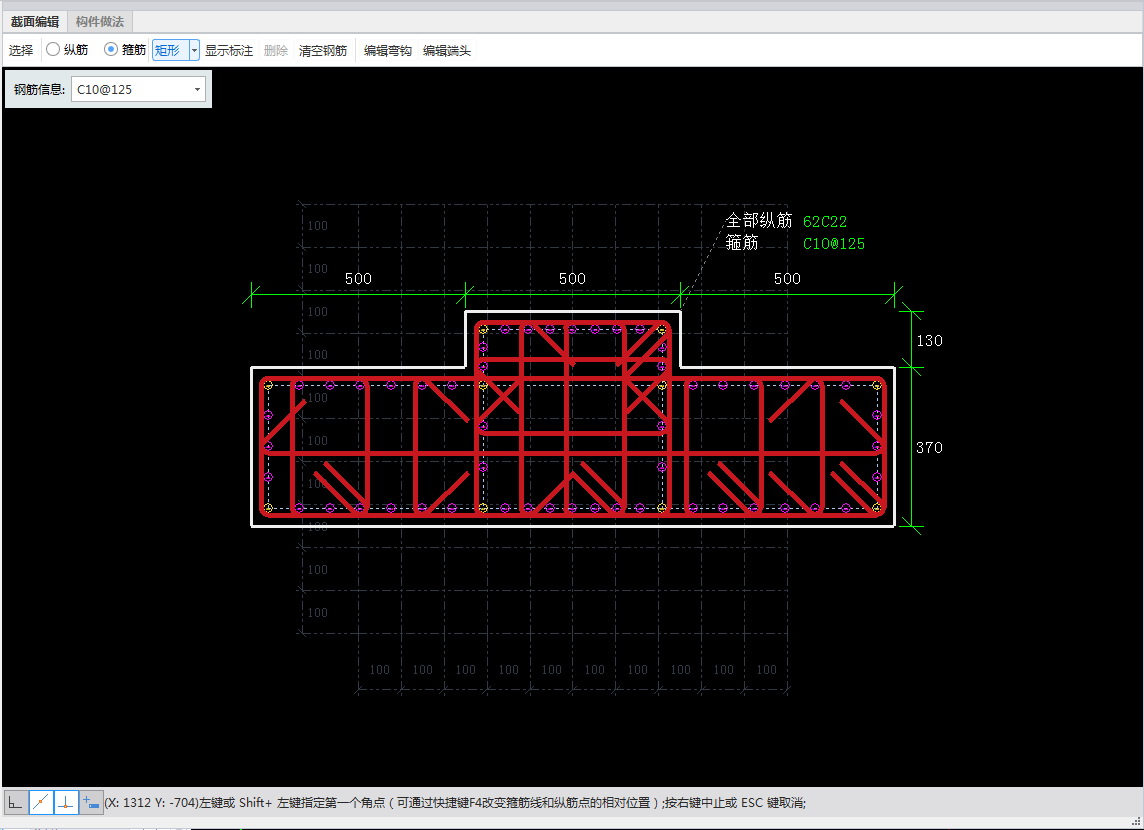
Task: Click the 全部纵筋 label in the drawing
Action: [x=759, y=220]
